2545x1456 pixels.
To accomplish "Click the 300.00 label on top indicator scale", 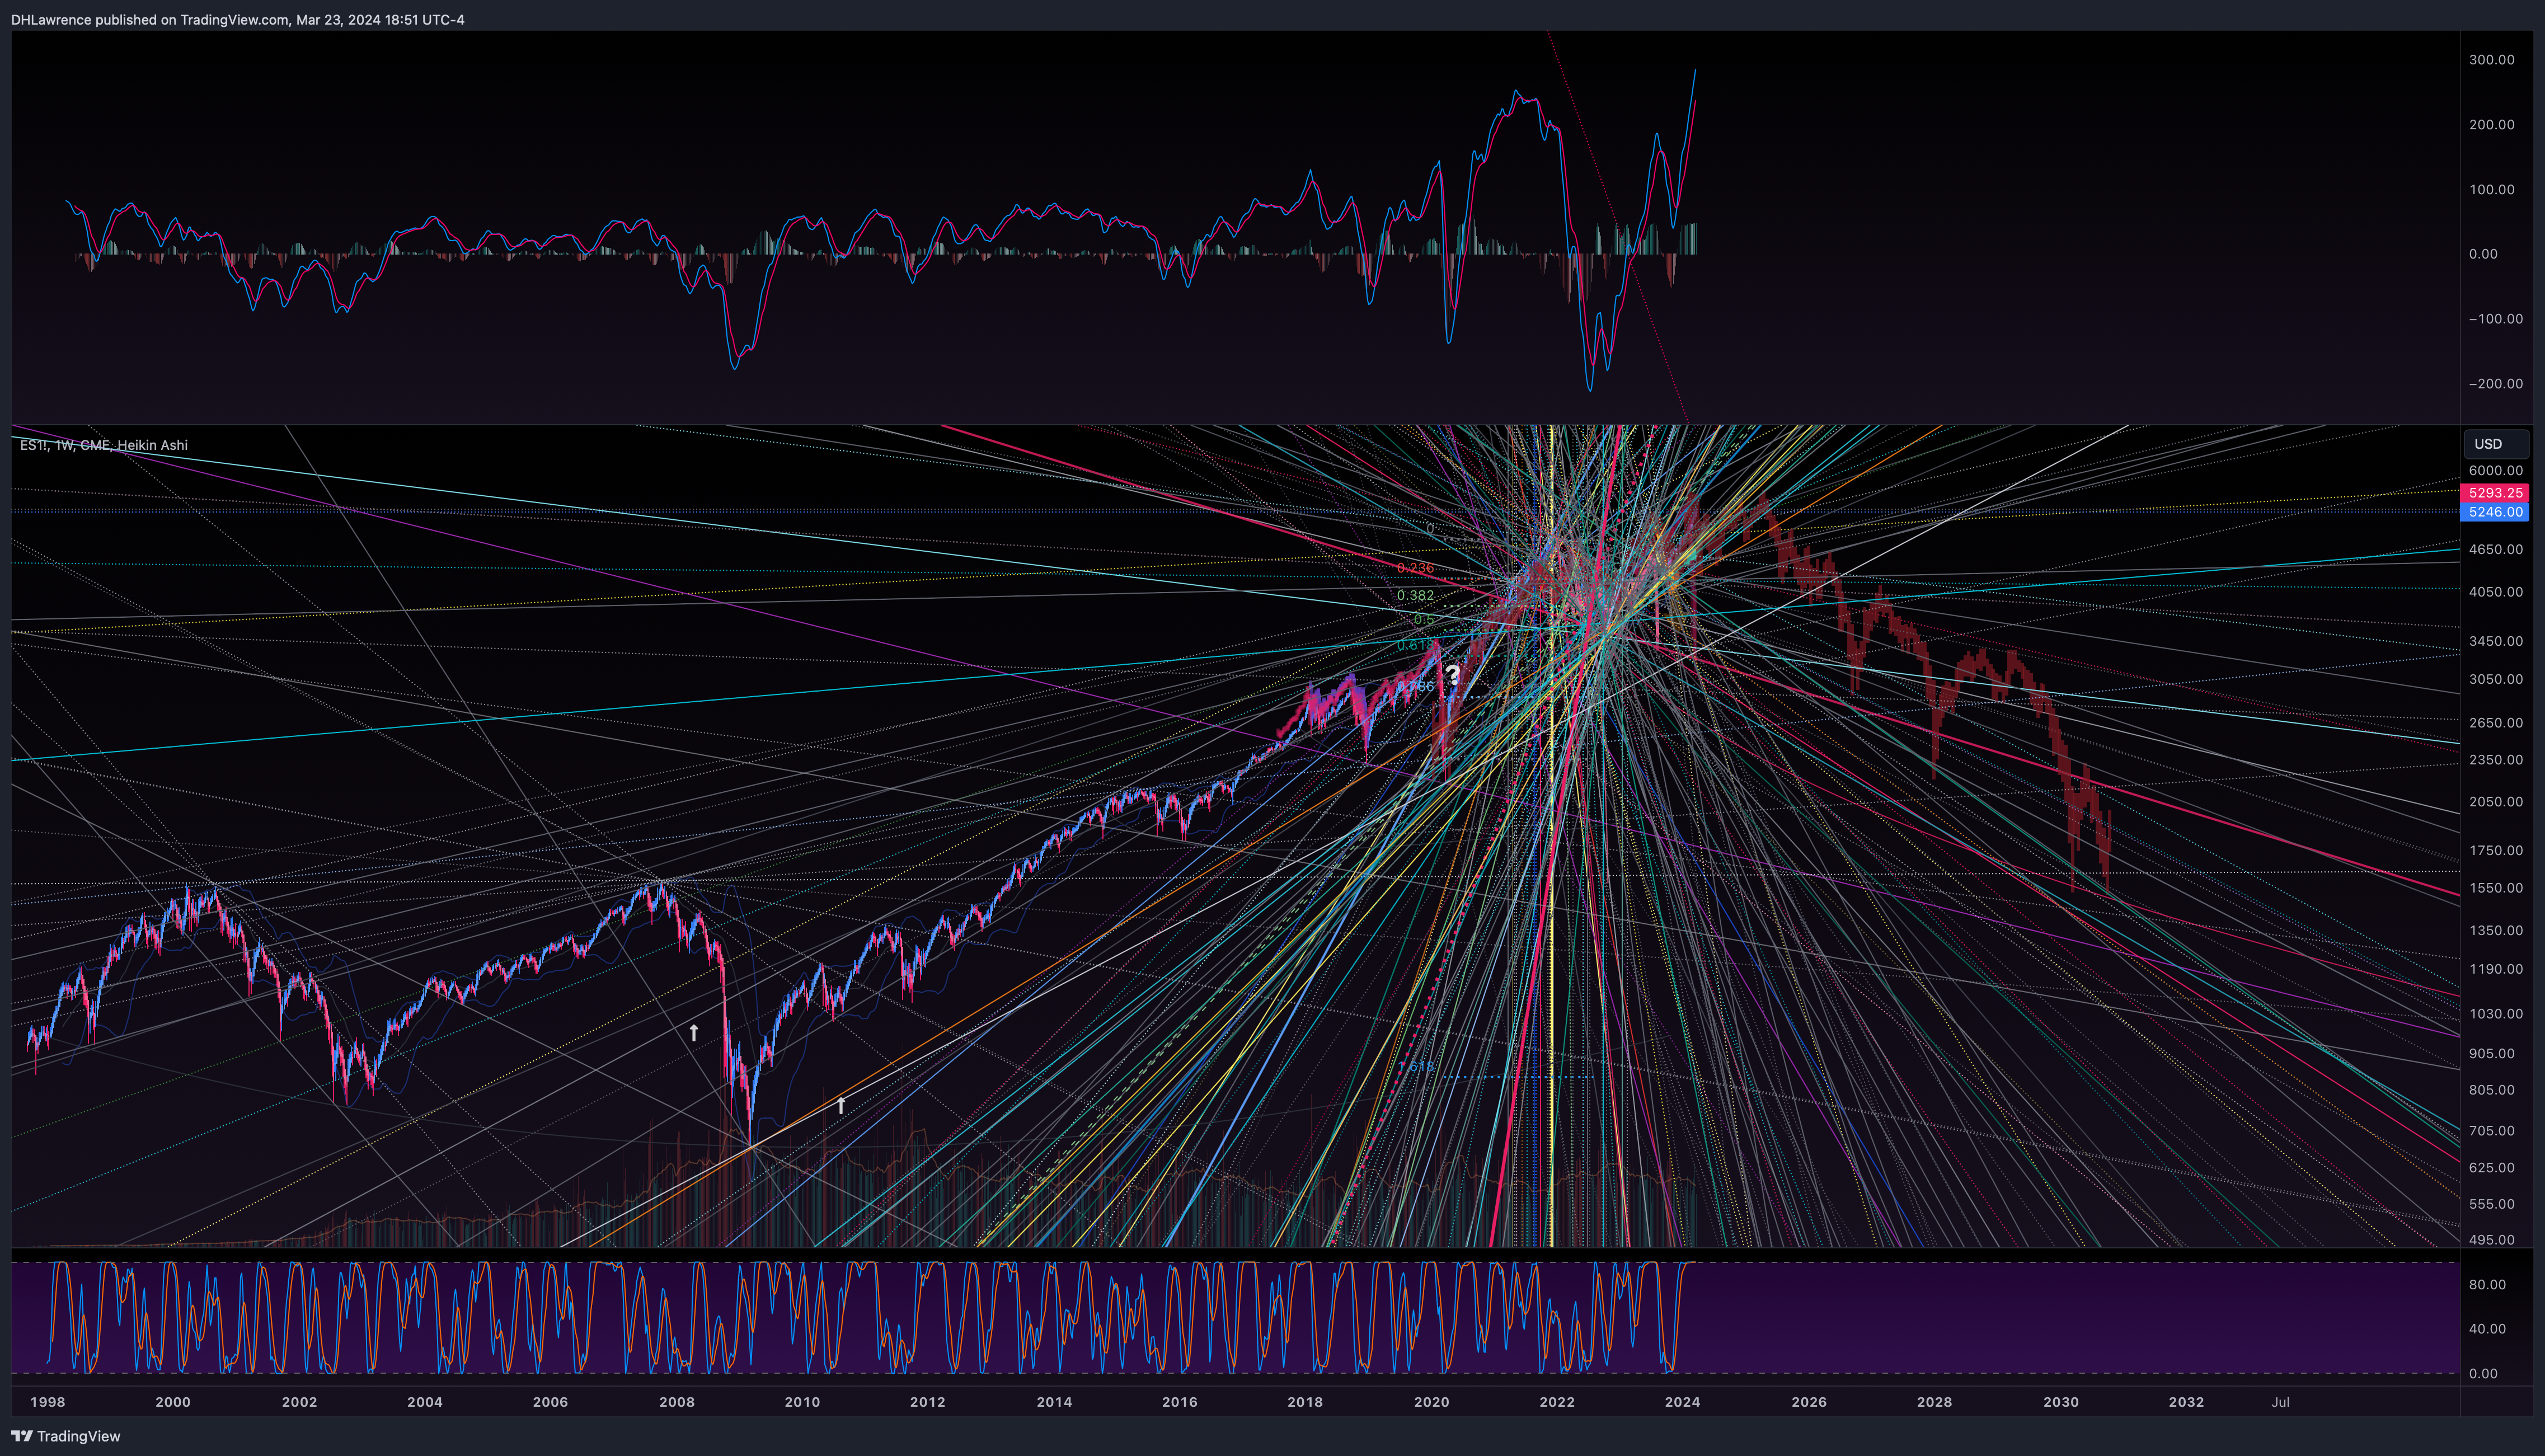I will click(x=2491, y=60).
